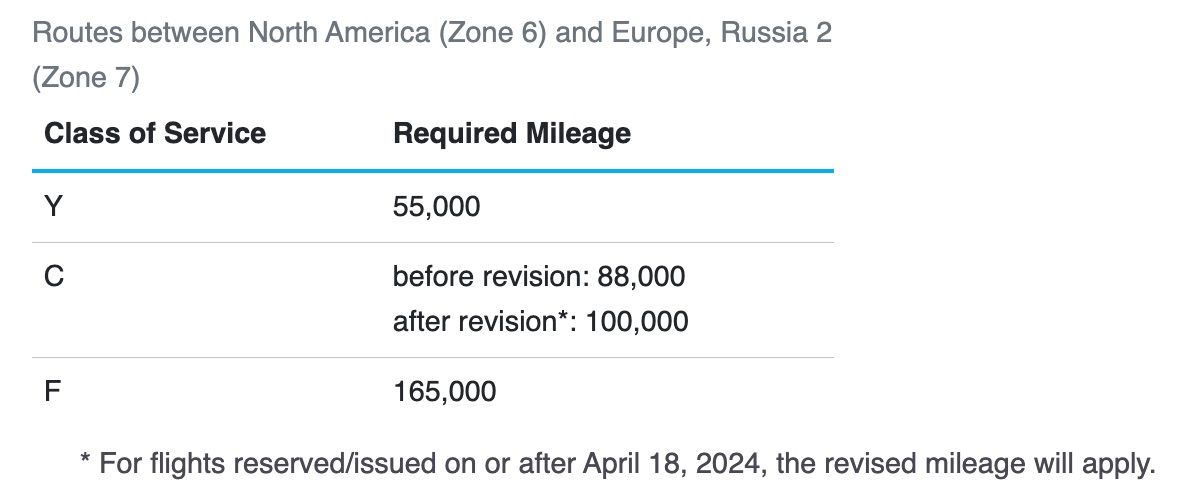Click the 'Required Mileage' column header
This screenshot has height=498, width=1200.
pos(512,133)
